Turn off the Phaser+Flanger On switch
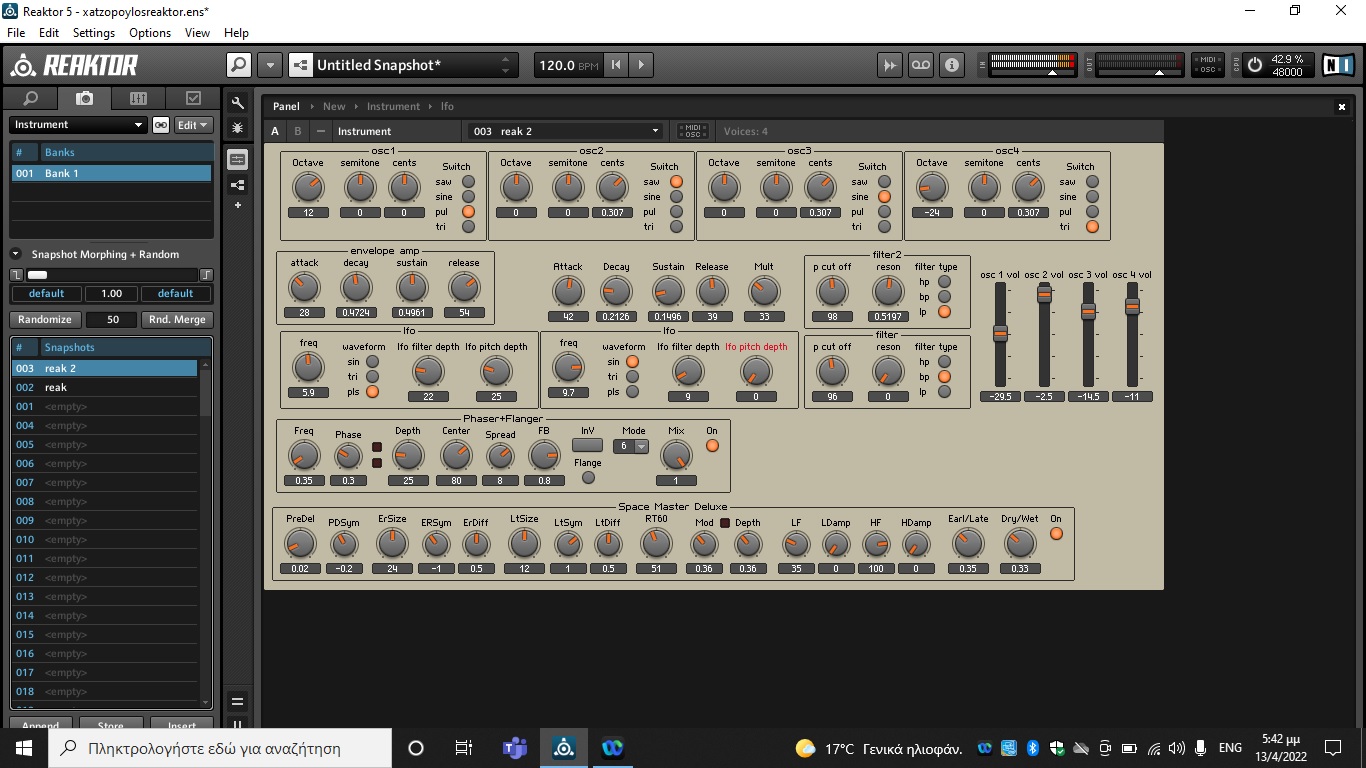1366x768 pixels. (712, 445)
